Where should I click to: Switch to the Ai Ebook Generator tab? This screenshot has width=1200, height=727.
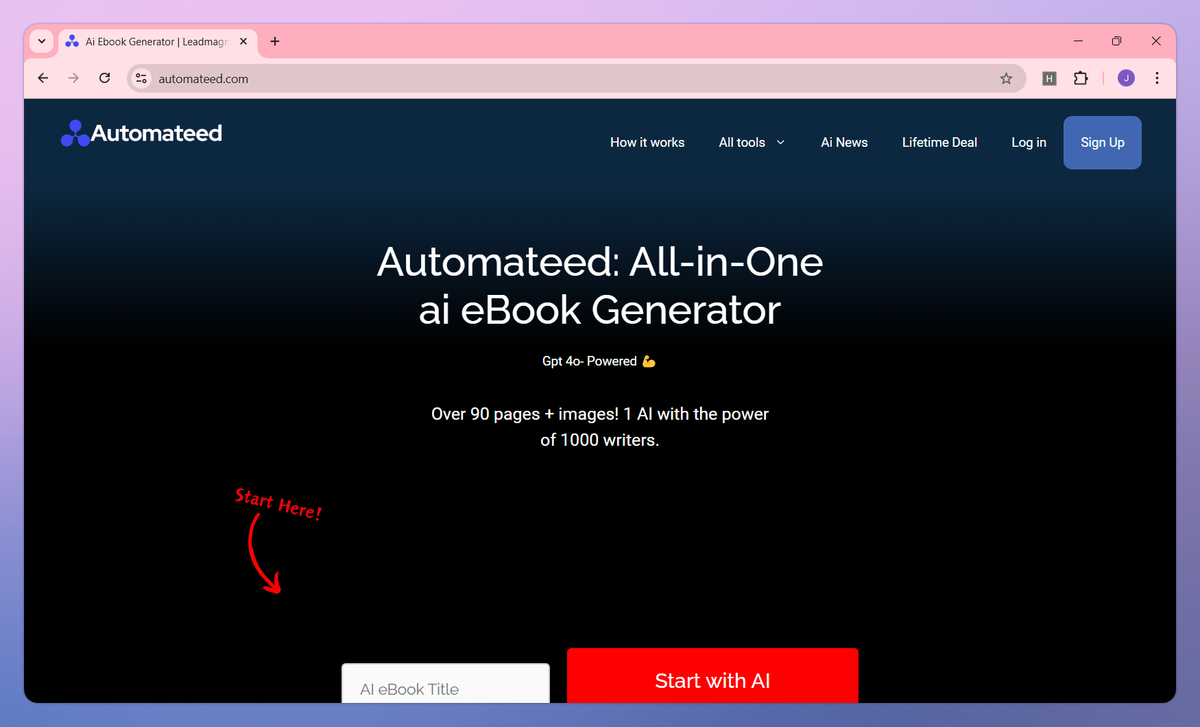(x=150, y=41)
